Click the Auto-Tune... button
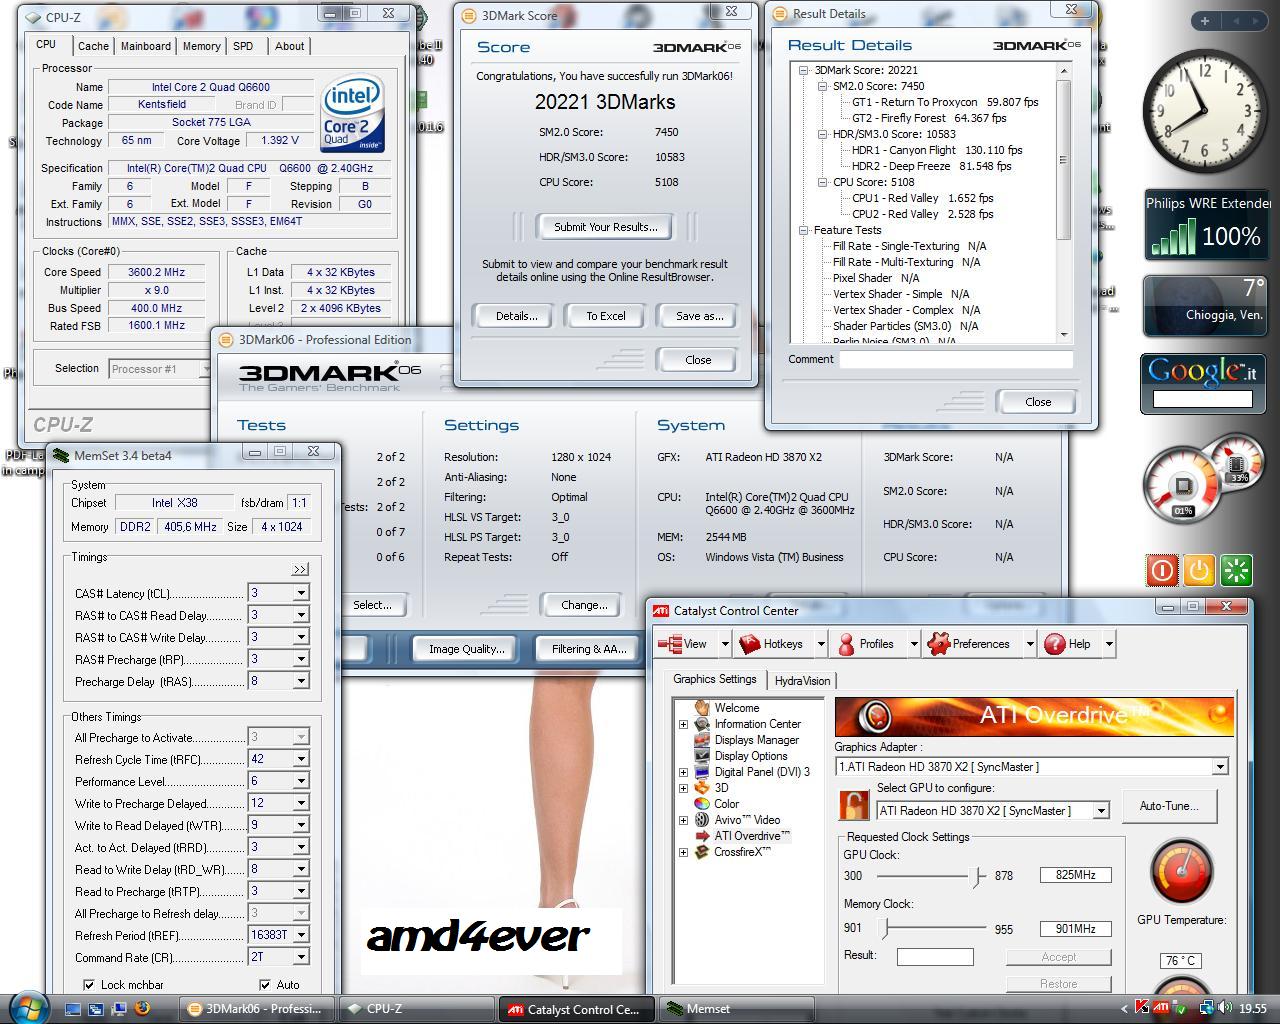This screenshot has width=1280, height=1024. coord(1169,806)
